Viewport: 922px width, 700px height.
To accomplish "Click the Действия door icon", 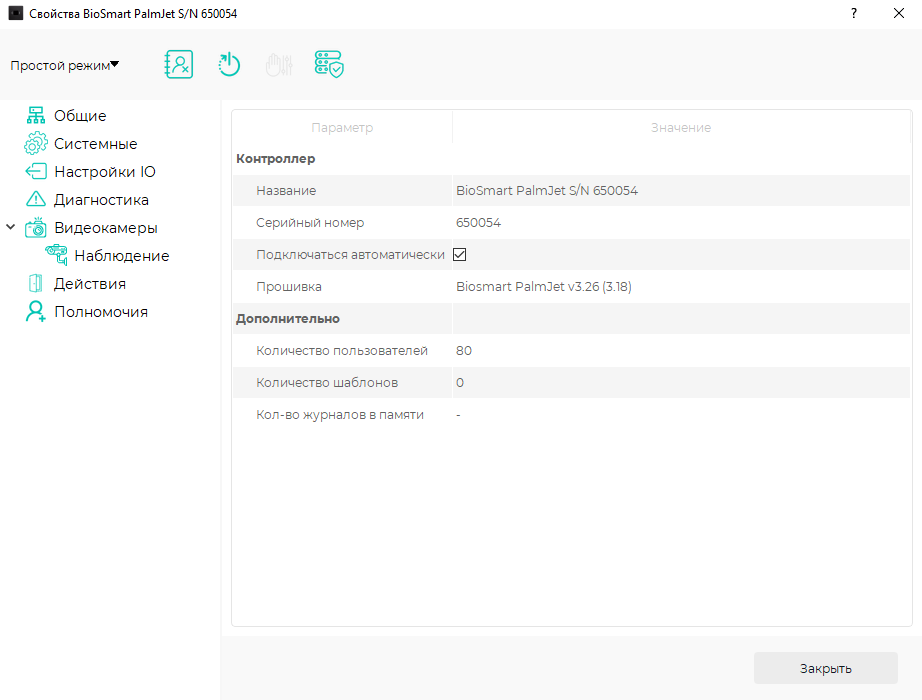I will pyautogui.click(x=36, y=284).
